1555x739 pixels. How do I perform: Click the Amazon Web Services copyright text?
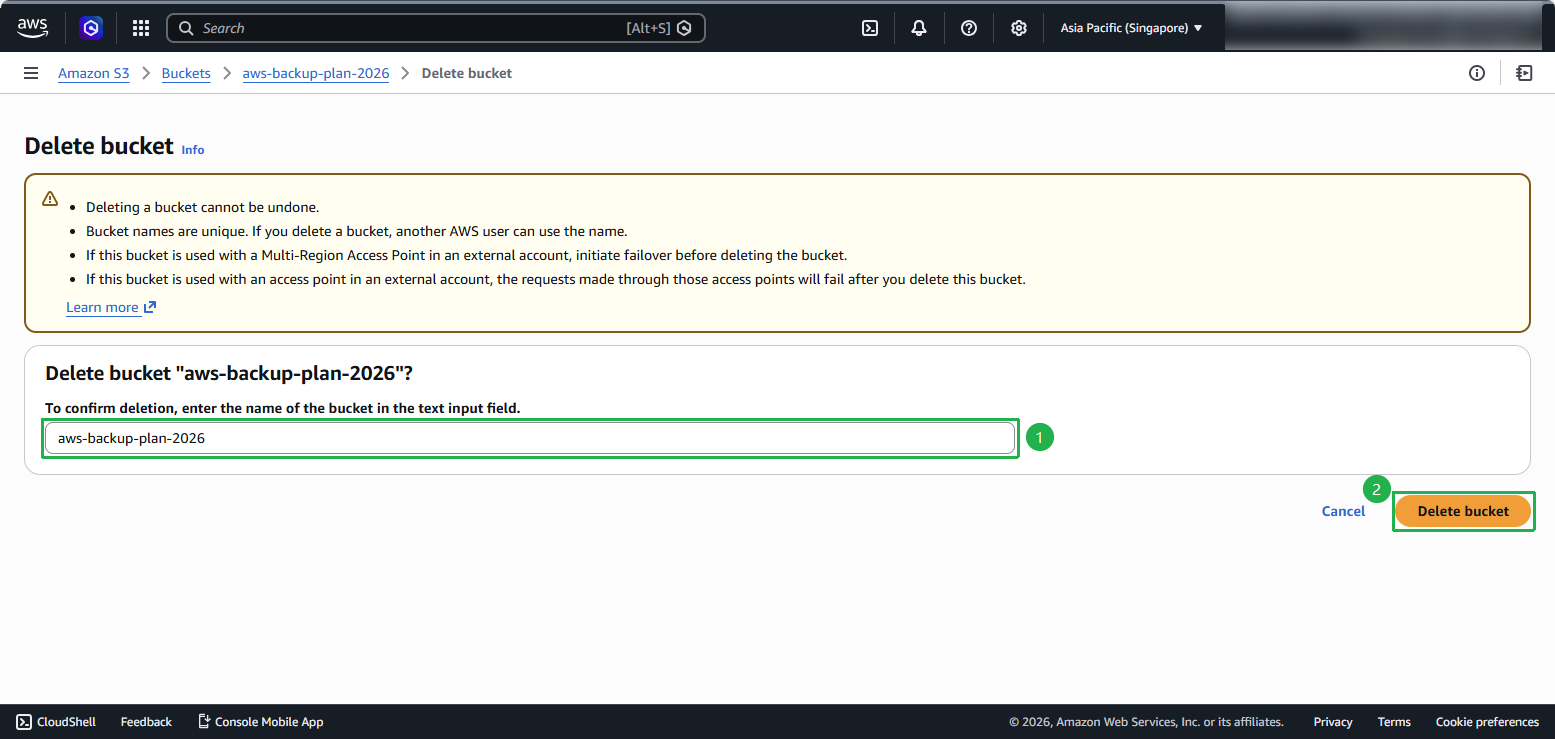point(1146,722)
